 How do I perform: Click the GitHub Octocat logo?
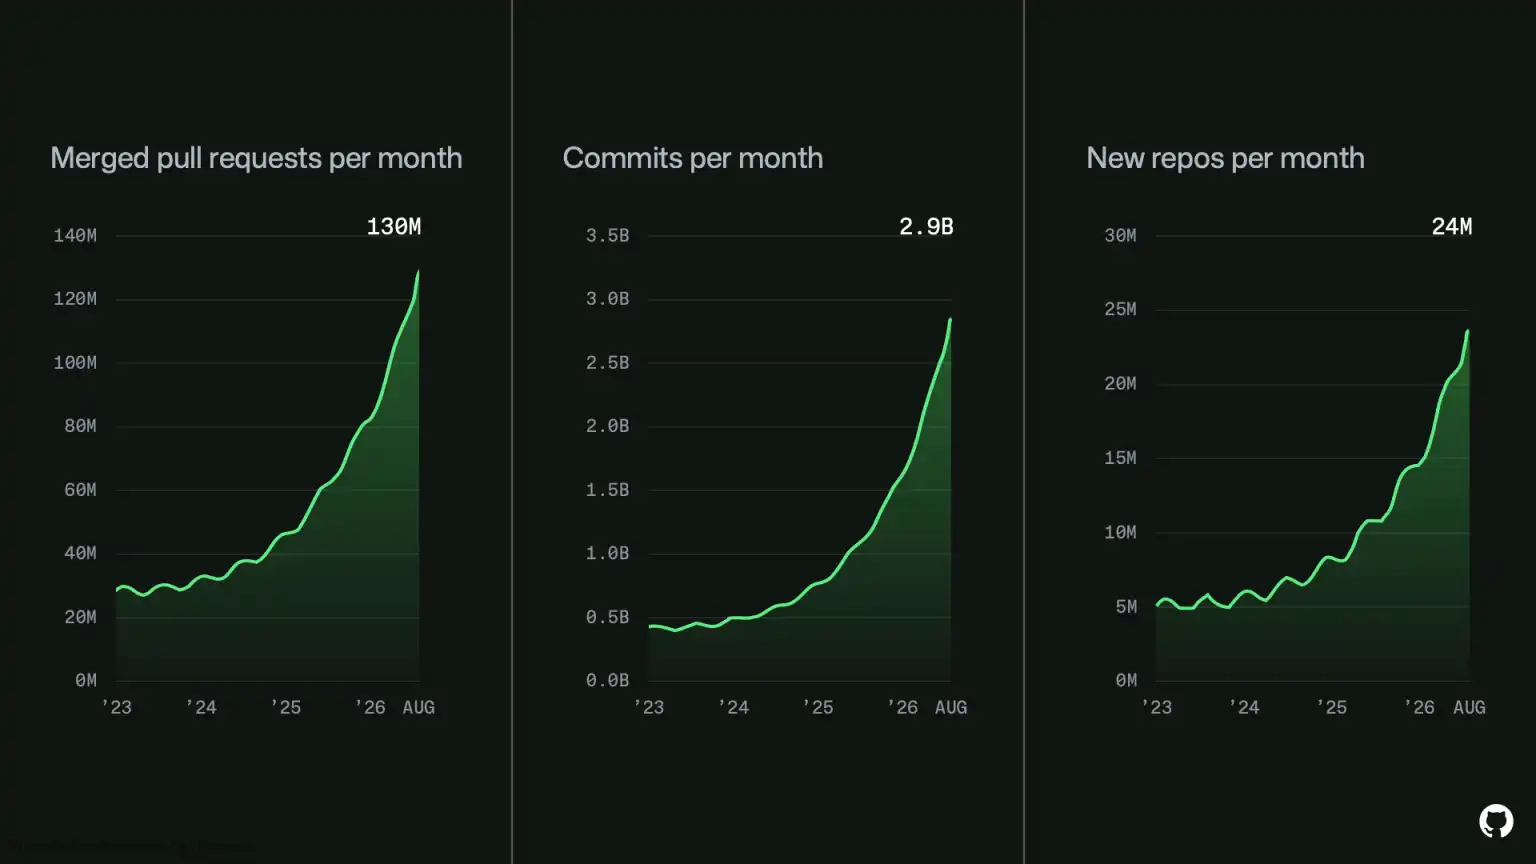(x=1496, y=821)
